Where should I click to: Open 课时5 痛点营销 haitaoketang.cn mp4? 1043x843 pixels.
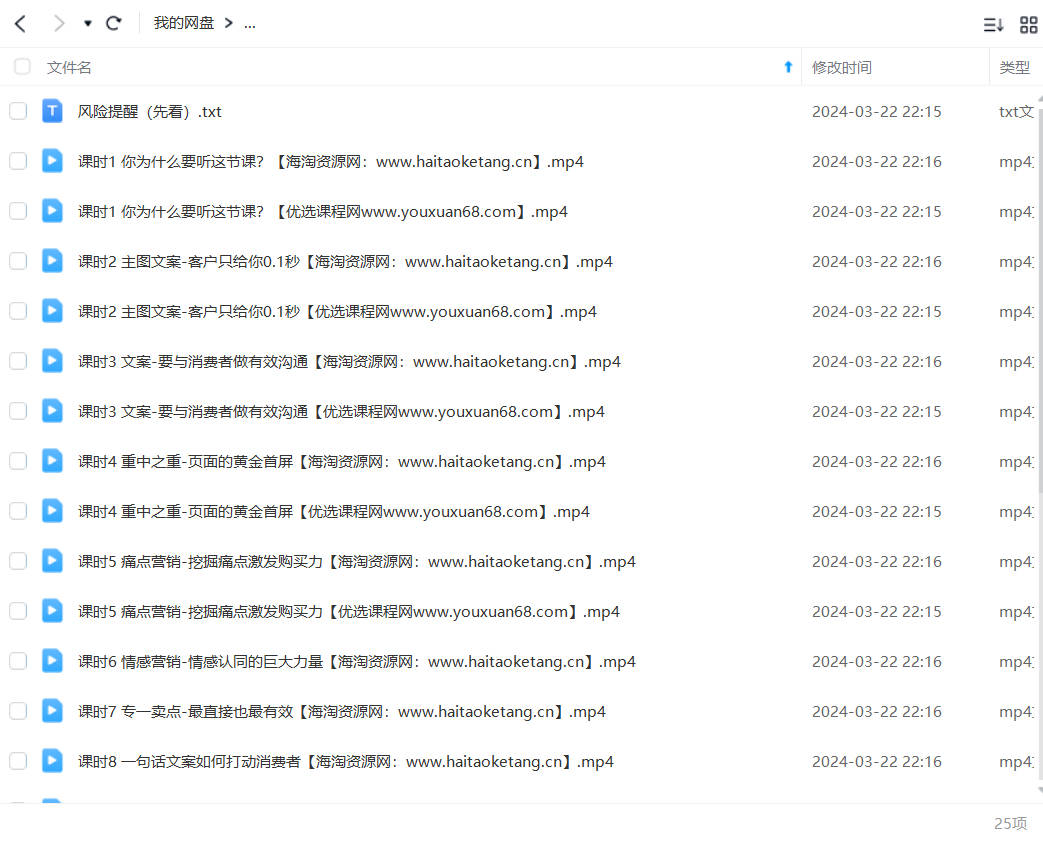(357, 562)
